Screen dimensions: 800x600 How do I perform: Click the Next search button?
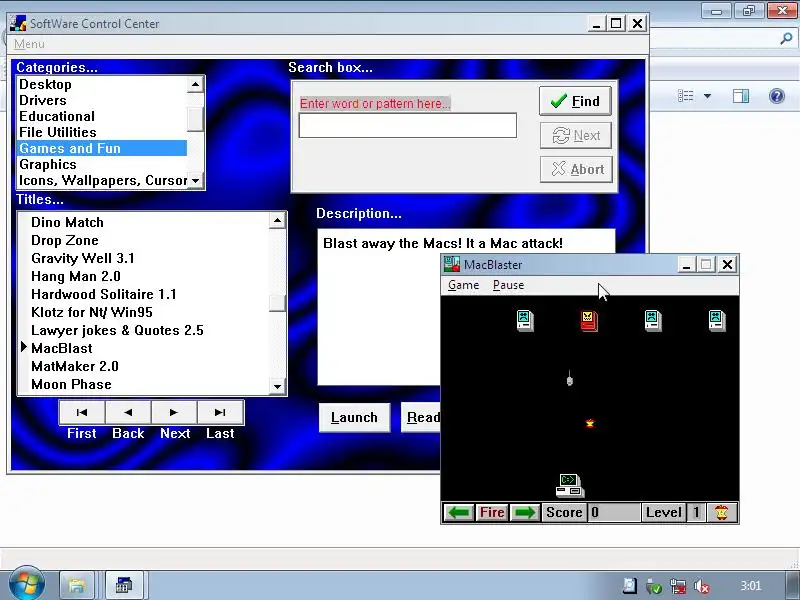pos(576,135)
